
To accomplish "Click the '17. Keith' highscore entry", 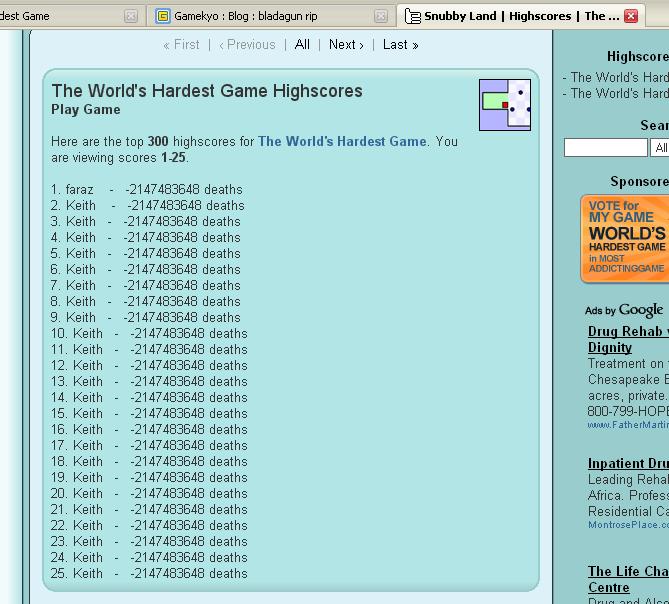I will click(149, 445).
